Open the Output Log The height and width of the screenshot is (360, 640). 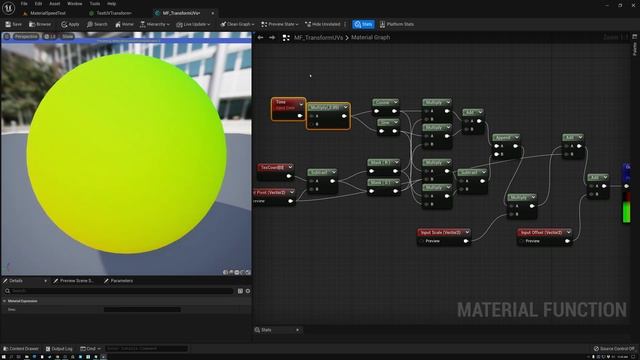59,349
